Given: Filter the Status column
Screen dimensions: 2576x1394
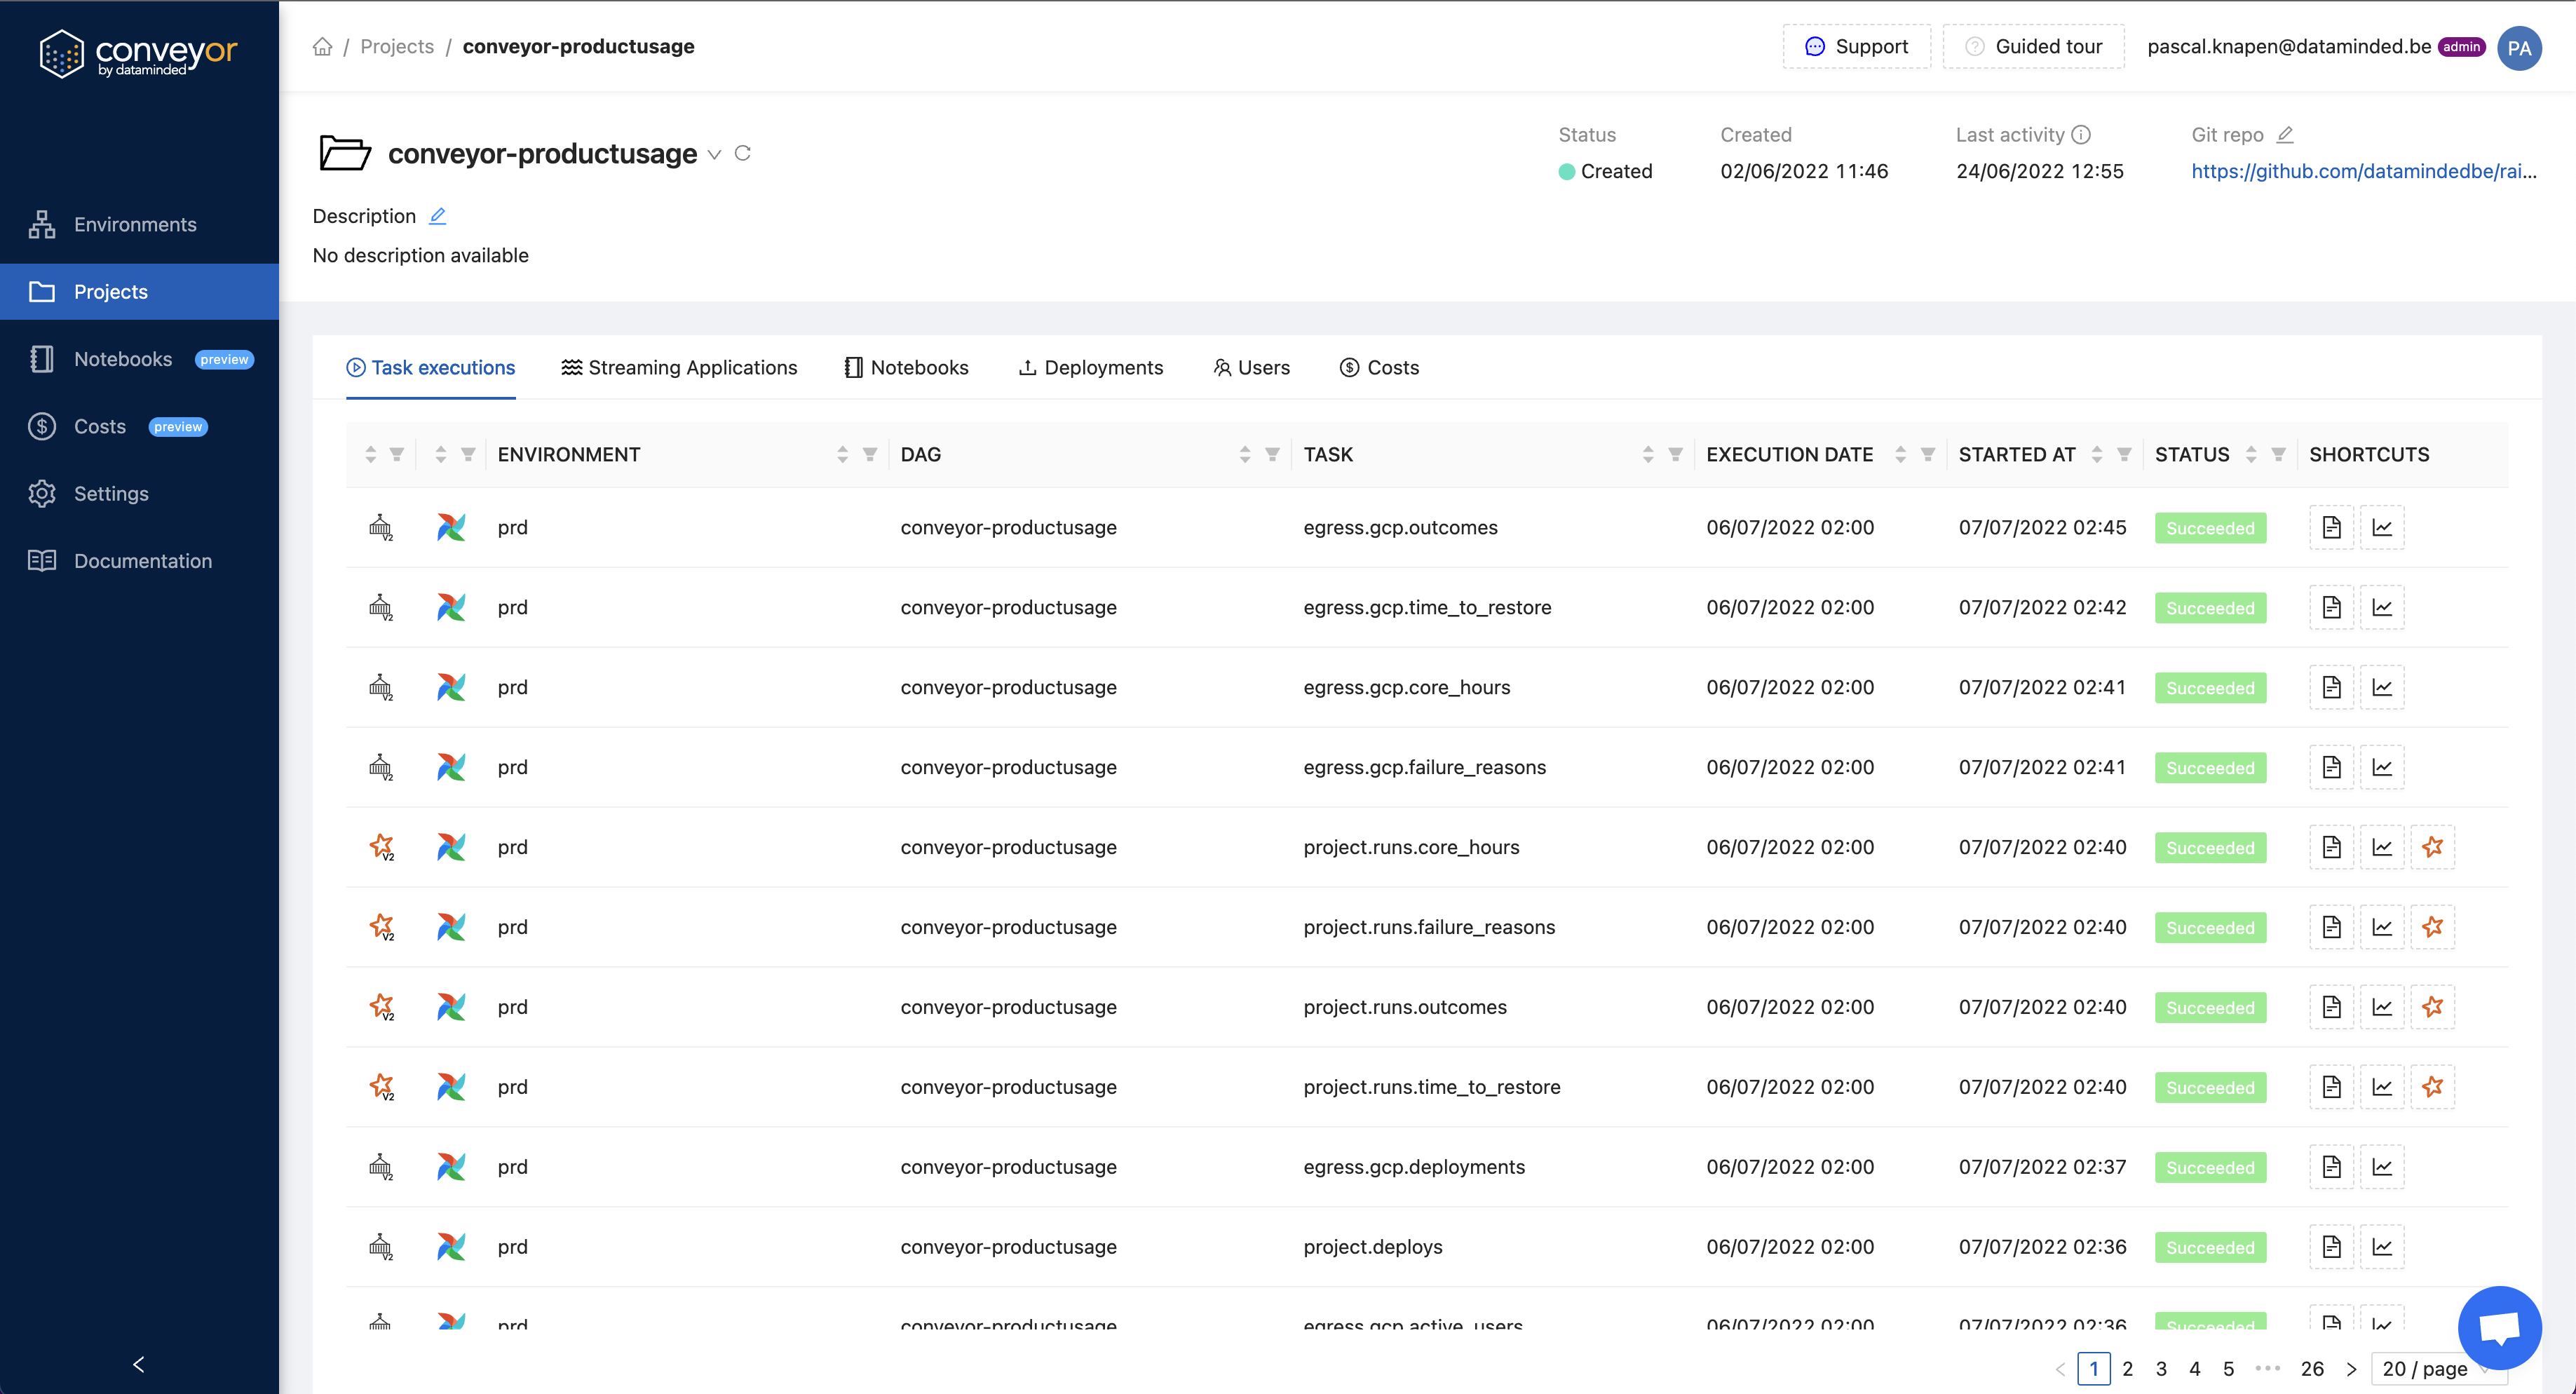Looking at the screenshot, I should [2278, 455].
